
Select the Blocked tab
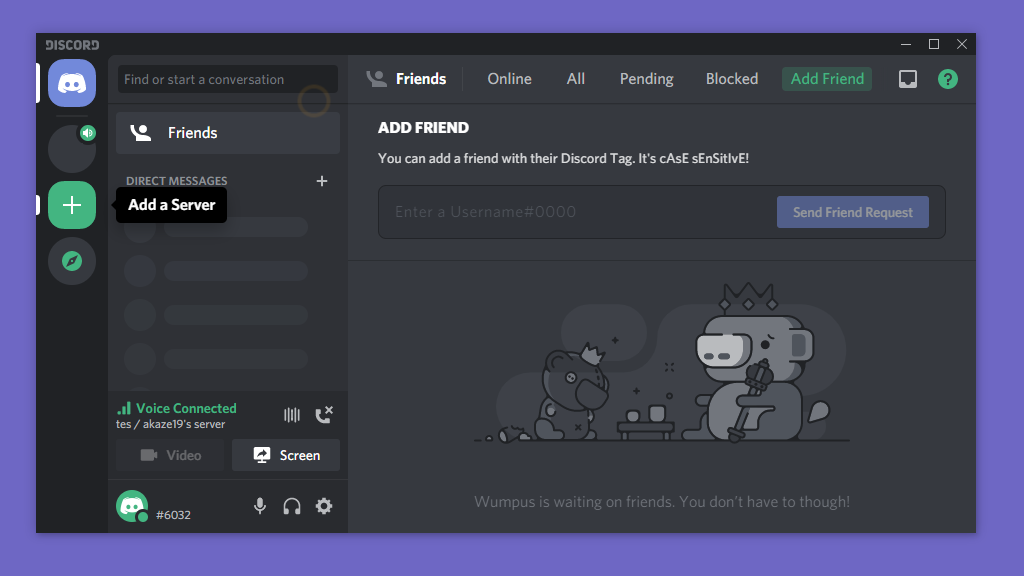[732, 79]
